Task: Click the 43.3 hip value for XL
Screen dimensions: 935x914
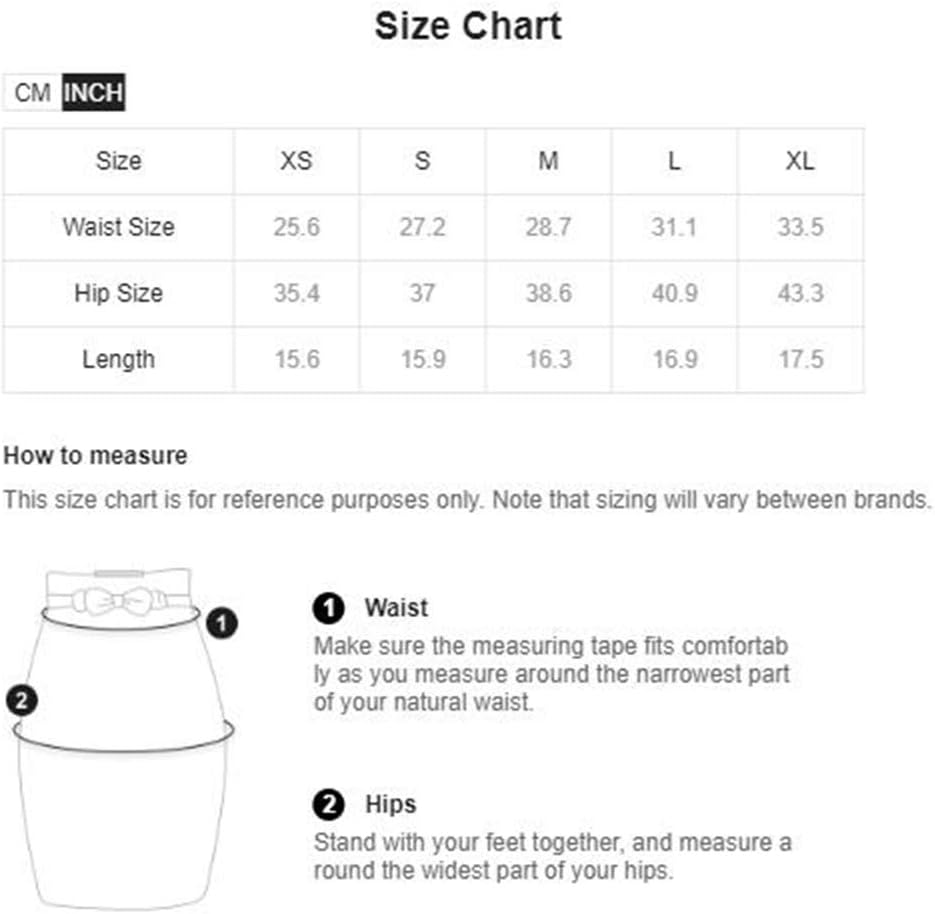Action: pyautogui.click(x=800, y=293)
